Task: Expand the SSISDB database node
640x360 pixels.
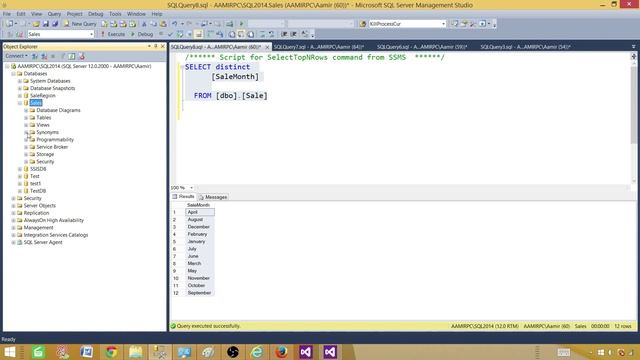Action: coord(20,169)
